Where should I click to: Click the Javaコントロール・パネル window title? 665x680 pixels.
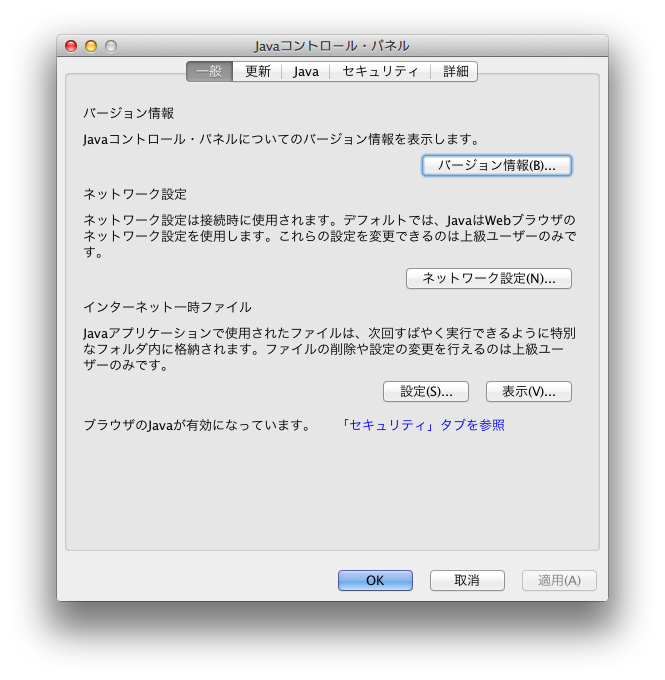click(x=332, y=46)
